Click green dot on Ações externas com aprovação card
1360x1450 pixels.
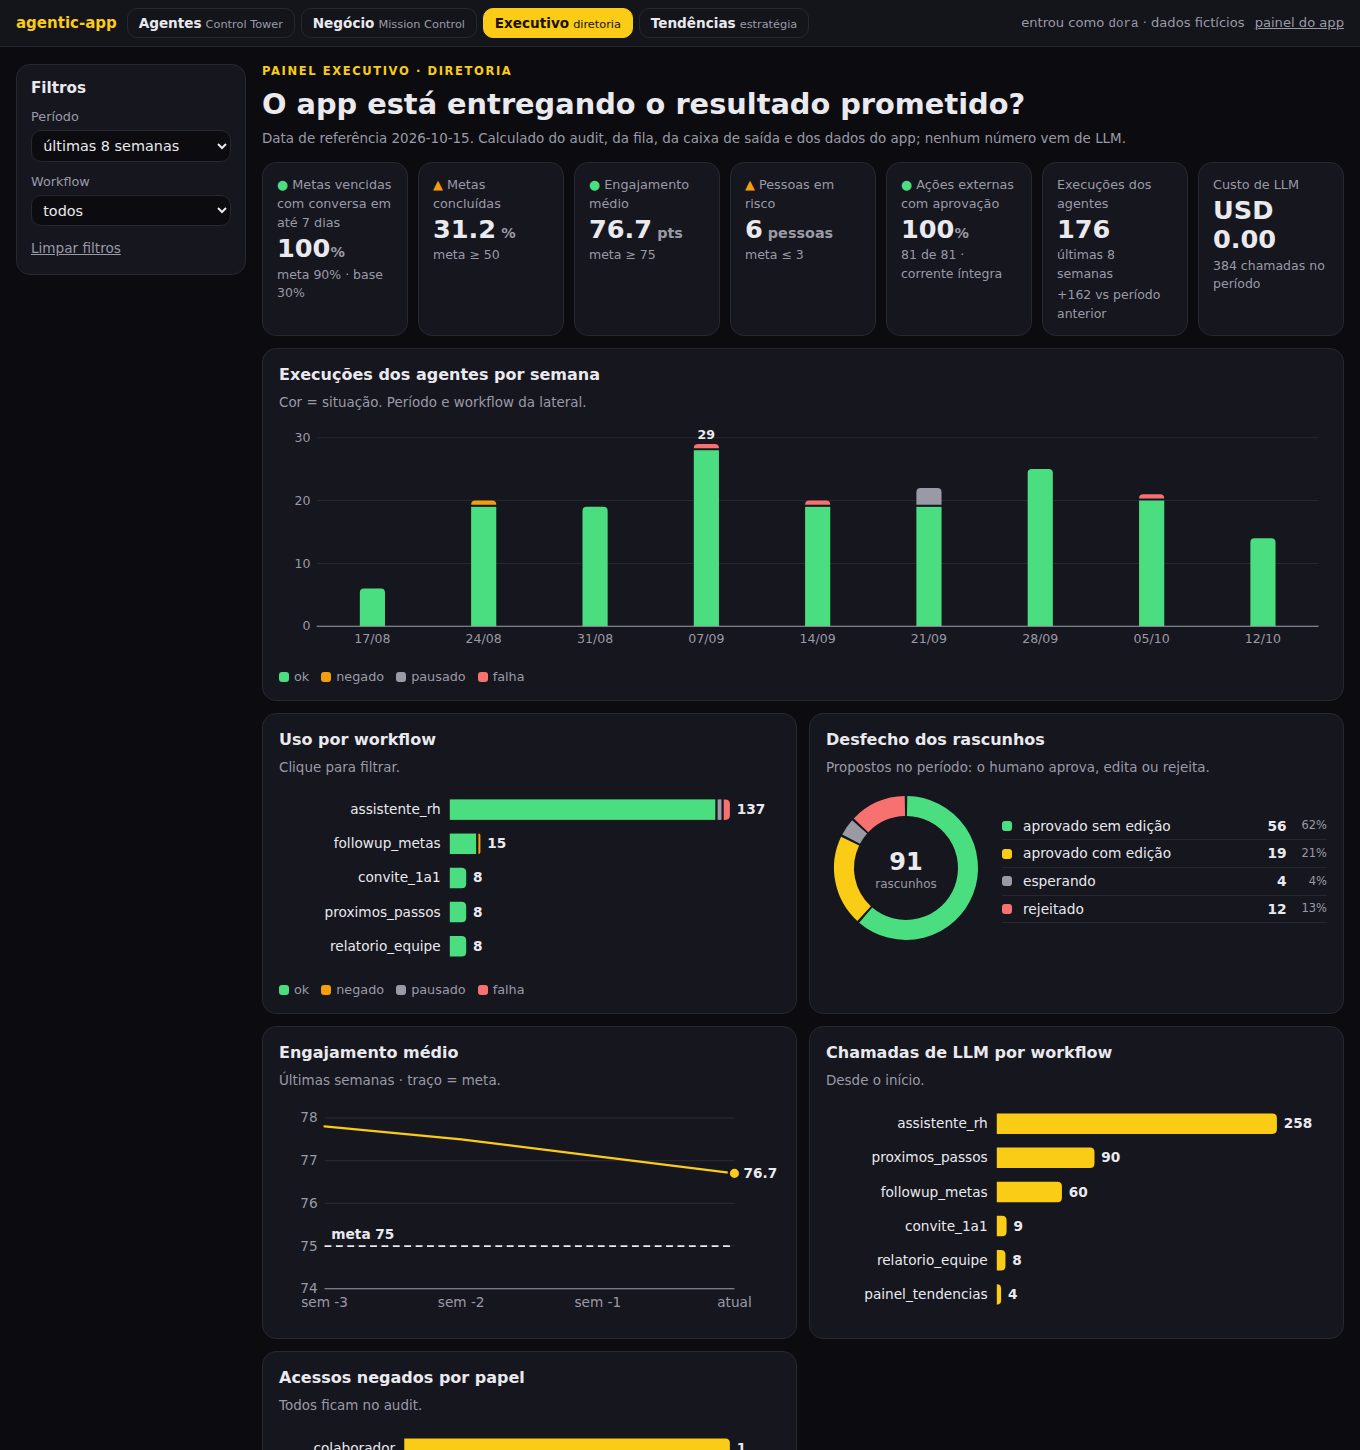(906, 185)
